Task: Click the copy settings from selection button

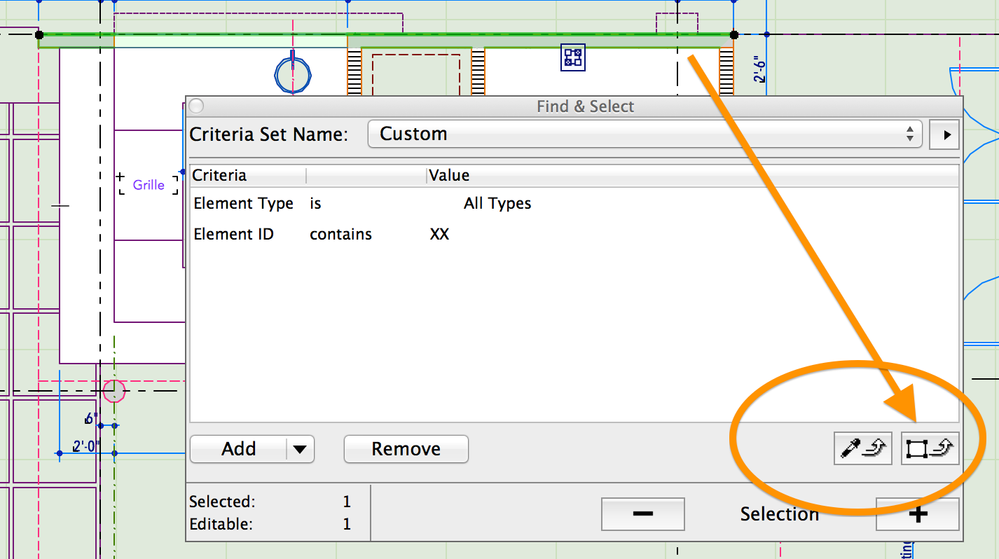Action: pyautogui.click(x=929, y=449)
